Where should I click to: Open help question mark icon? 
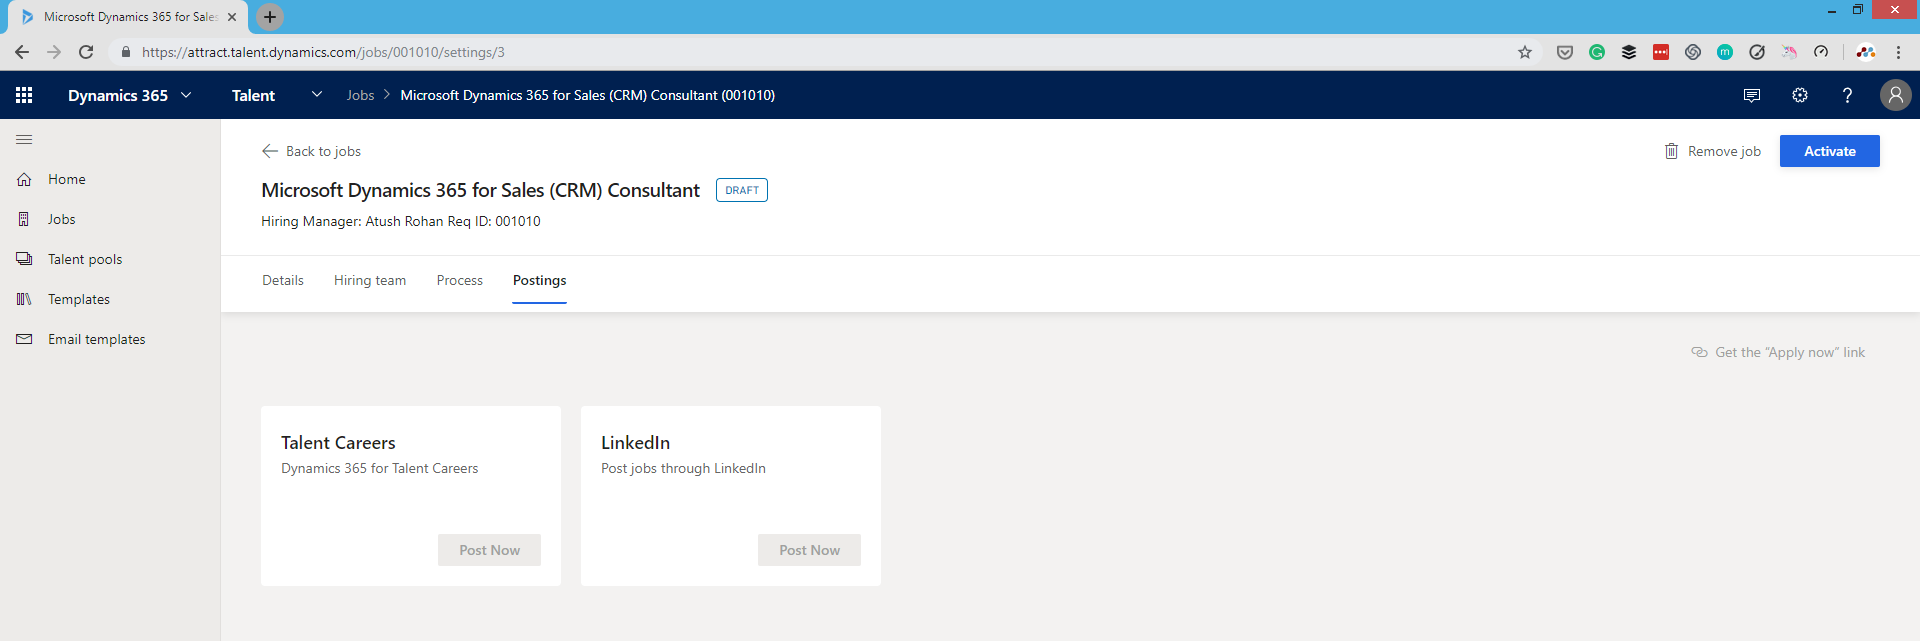click(x=1847, y=95)
